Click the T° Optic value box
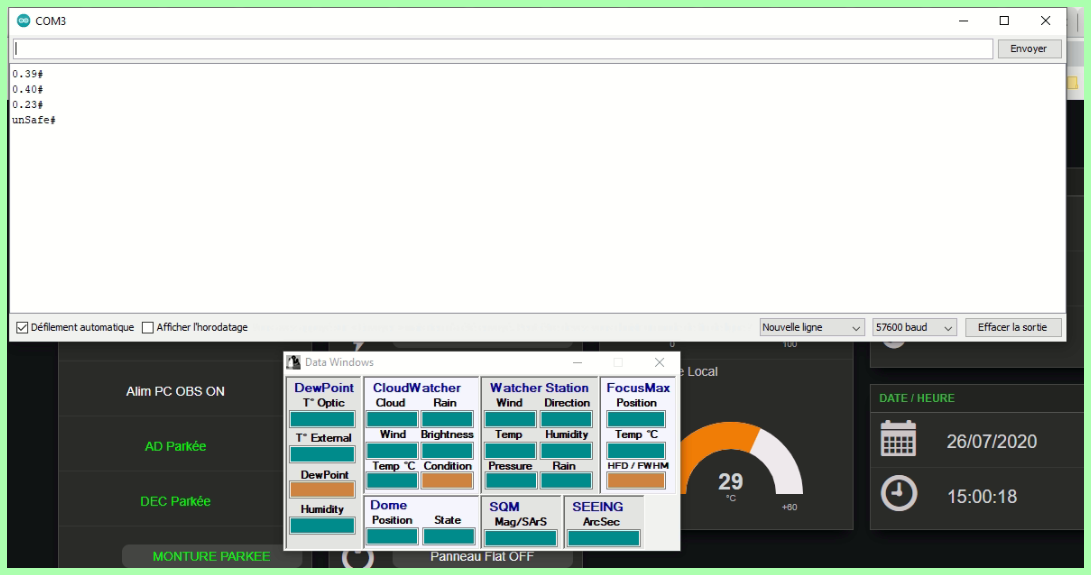 click(x=322, y=419)
